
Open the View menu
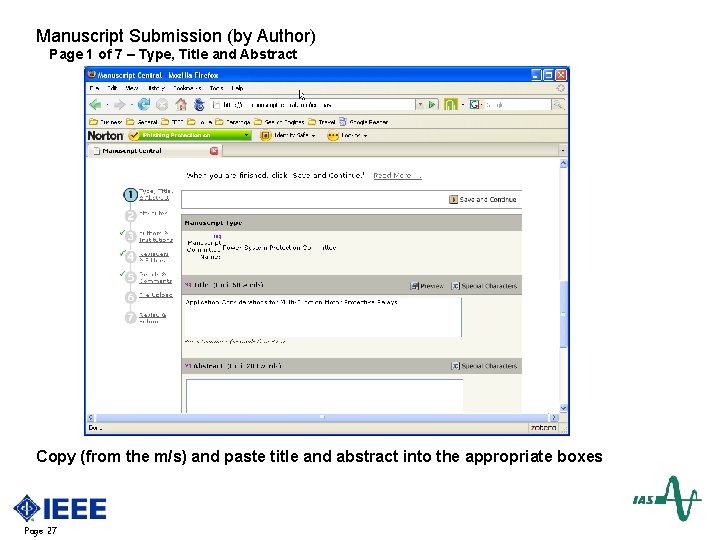coord(132,88)
